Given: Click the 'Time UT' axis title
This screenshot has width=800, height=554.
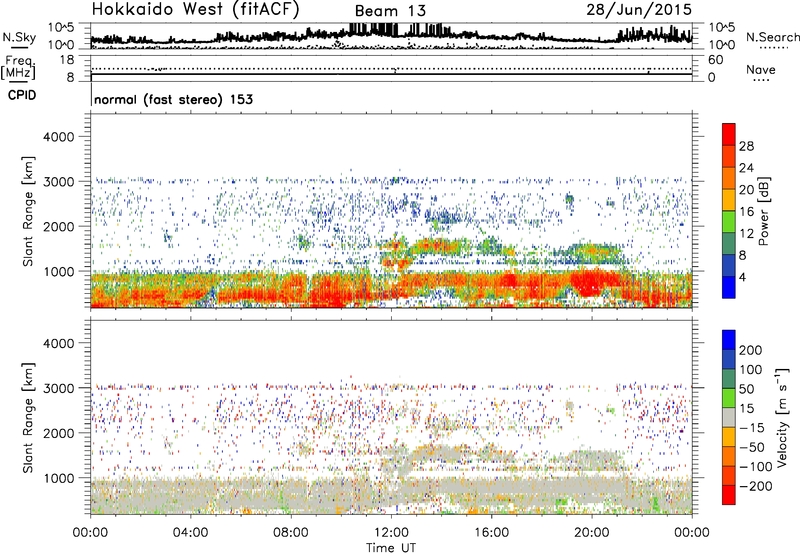Looking at the screenshot, I should click(391, 547).
